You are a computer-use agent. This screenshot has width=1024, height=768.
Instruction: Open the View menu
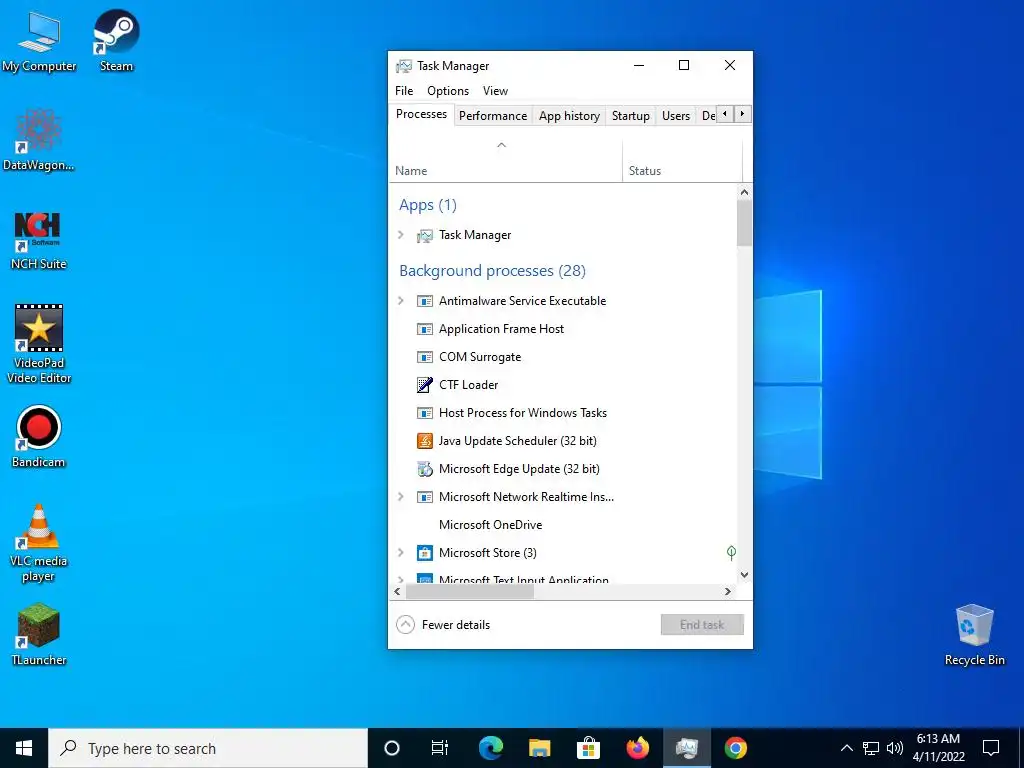496,91
